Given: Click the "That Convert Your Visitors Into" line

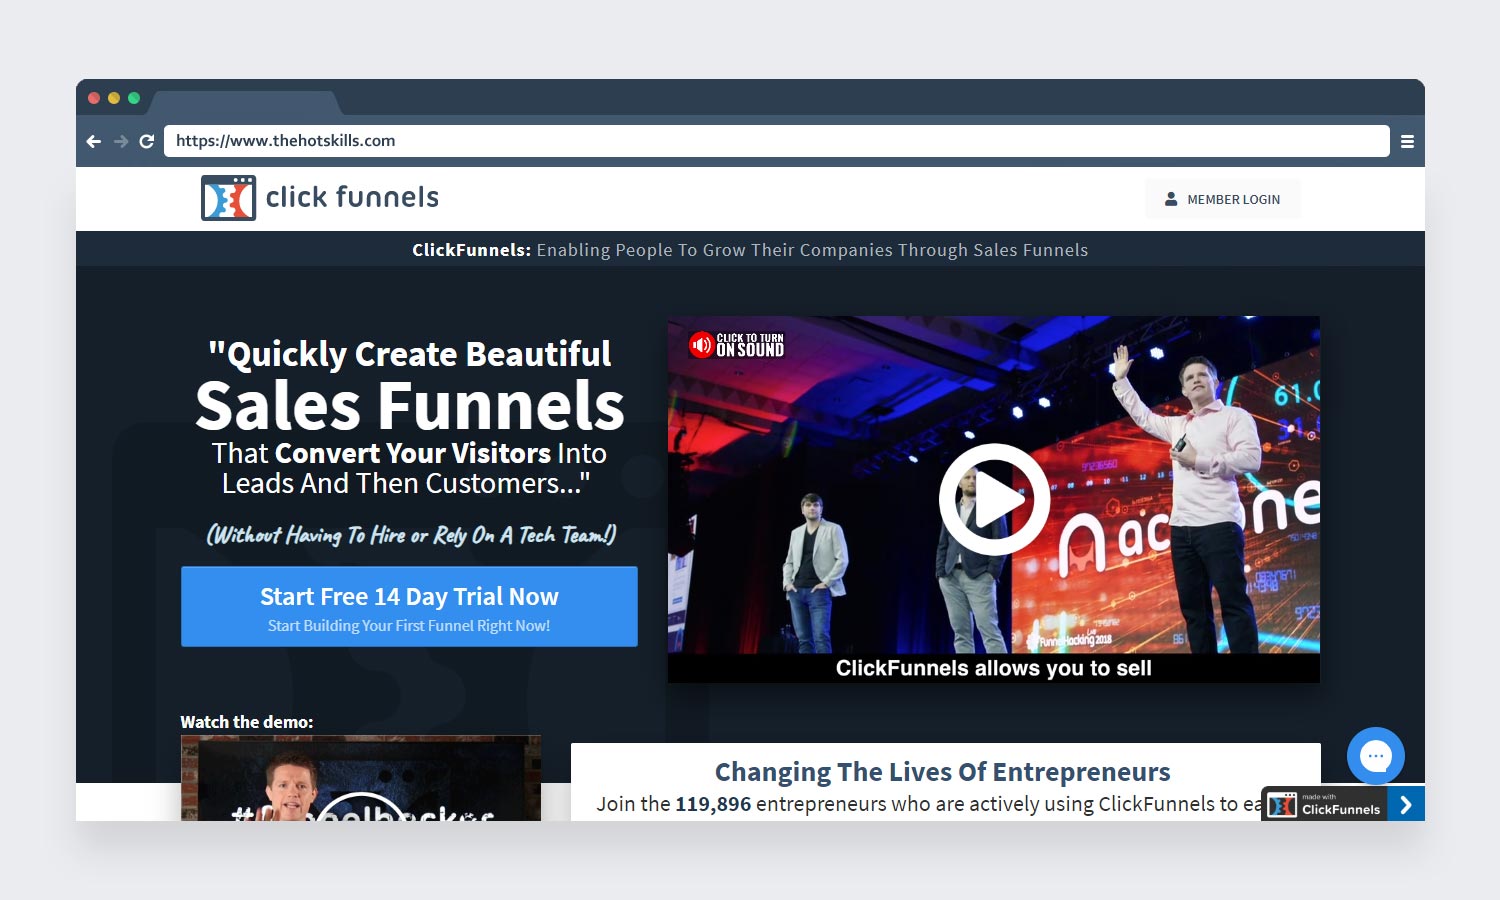Looking at the screenshot, I should 409,453.
